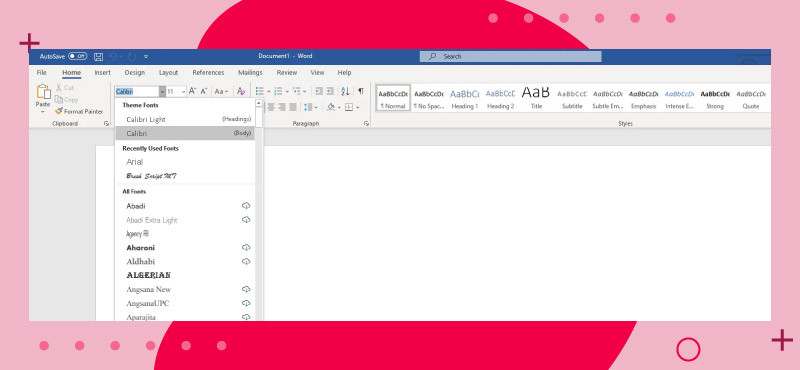This screenshot has height=370, width=800.
Task: Expand the Paste options arrow
Action: 43,111
